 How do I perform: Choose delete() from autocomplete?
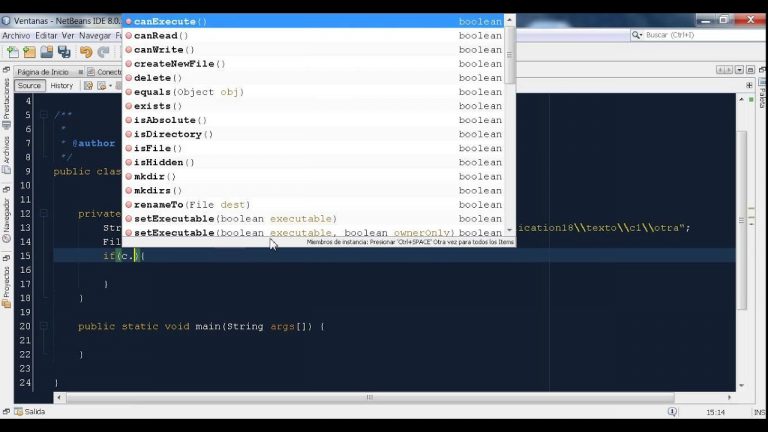[313, 78]
